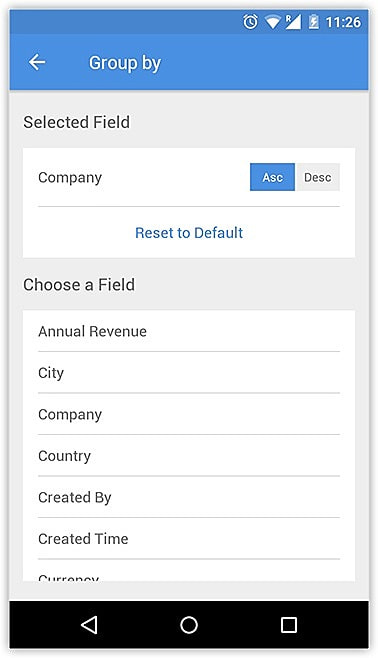
Task: Tap Android recent apps square
Action: [x=289, y=625]
